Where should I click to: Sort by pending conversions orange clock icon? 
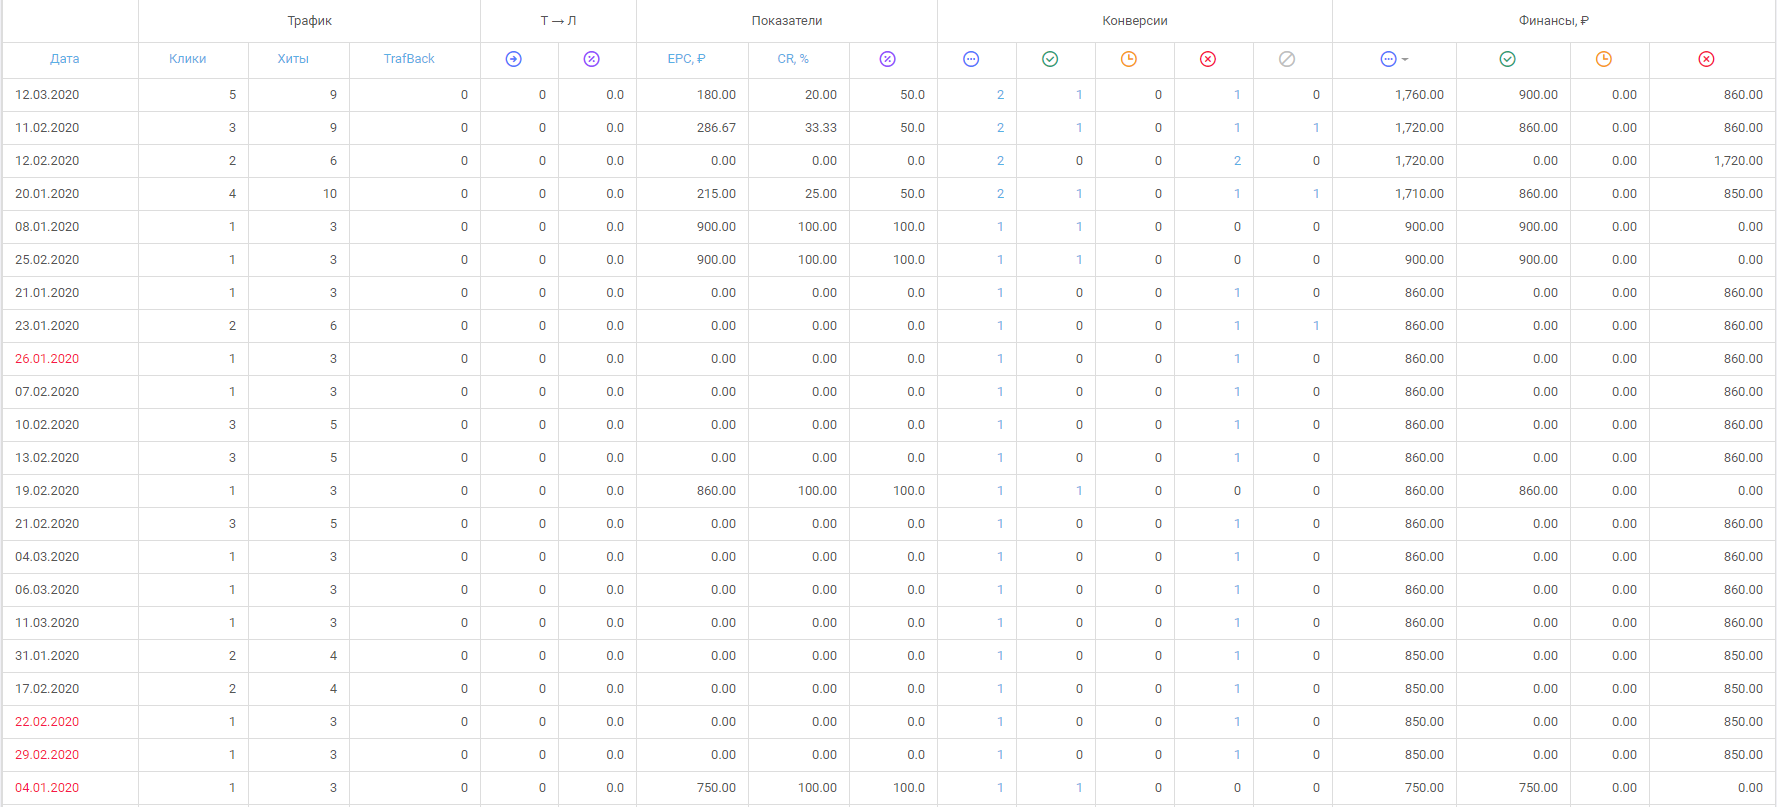(x=1129, y=59)
